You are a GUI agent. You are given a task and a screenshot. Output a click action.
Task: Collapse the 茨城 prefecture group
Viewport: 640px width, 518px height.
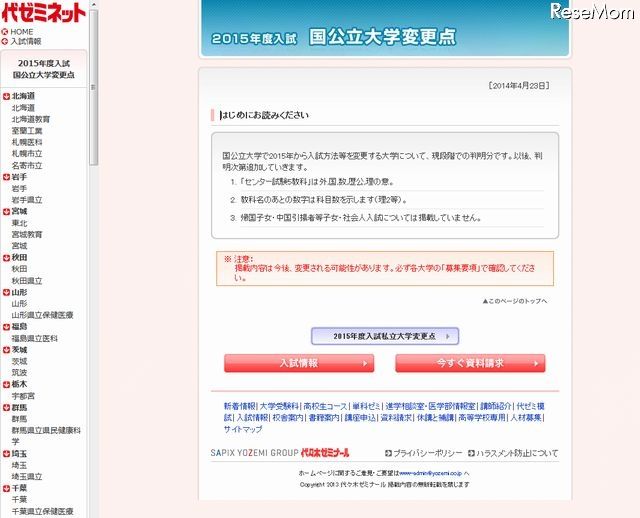[x=6, y=350]
